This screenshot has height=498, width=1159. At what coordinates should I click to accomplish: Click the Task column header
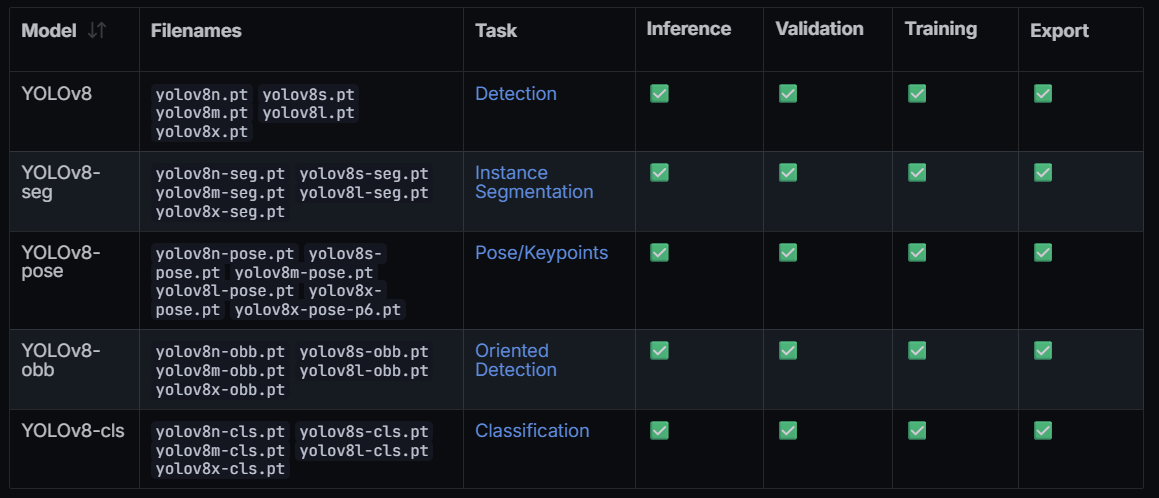(x=496, y=30)
